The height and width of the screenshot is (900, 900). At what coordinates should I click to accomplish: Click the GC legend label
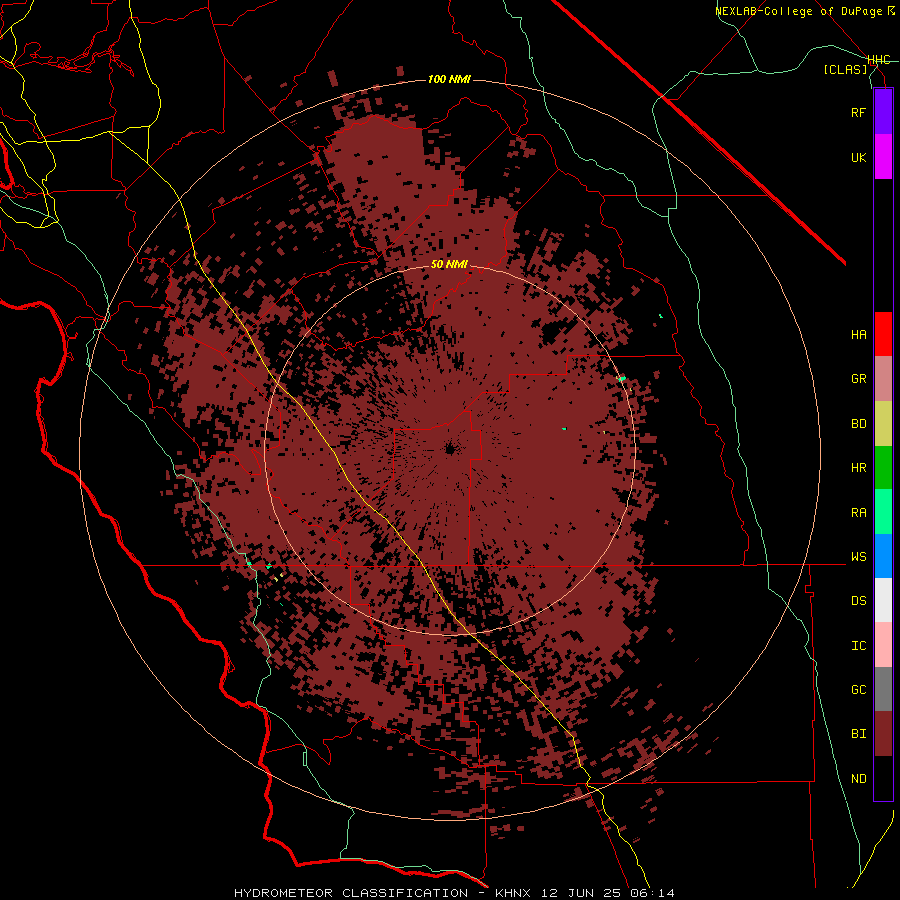click(859, 690)
